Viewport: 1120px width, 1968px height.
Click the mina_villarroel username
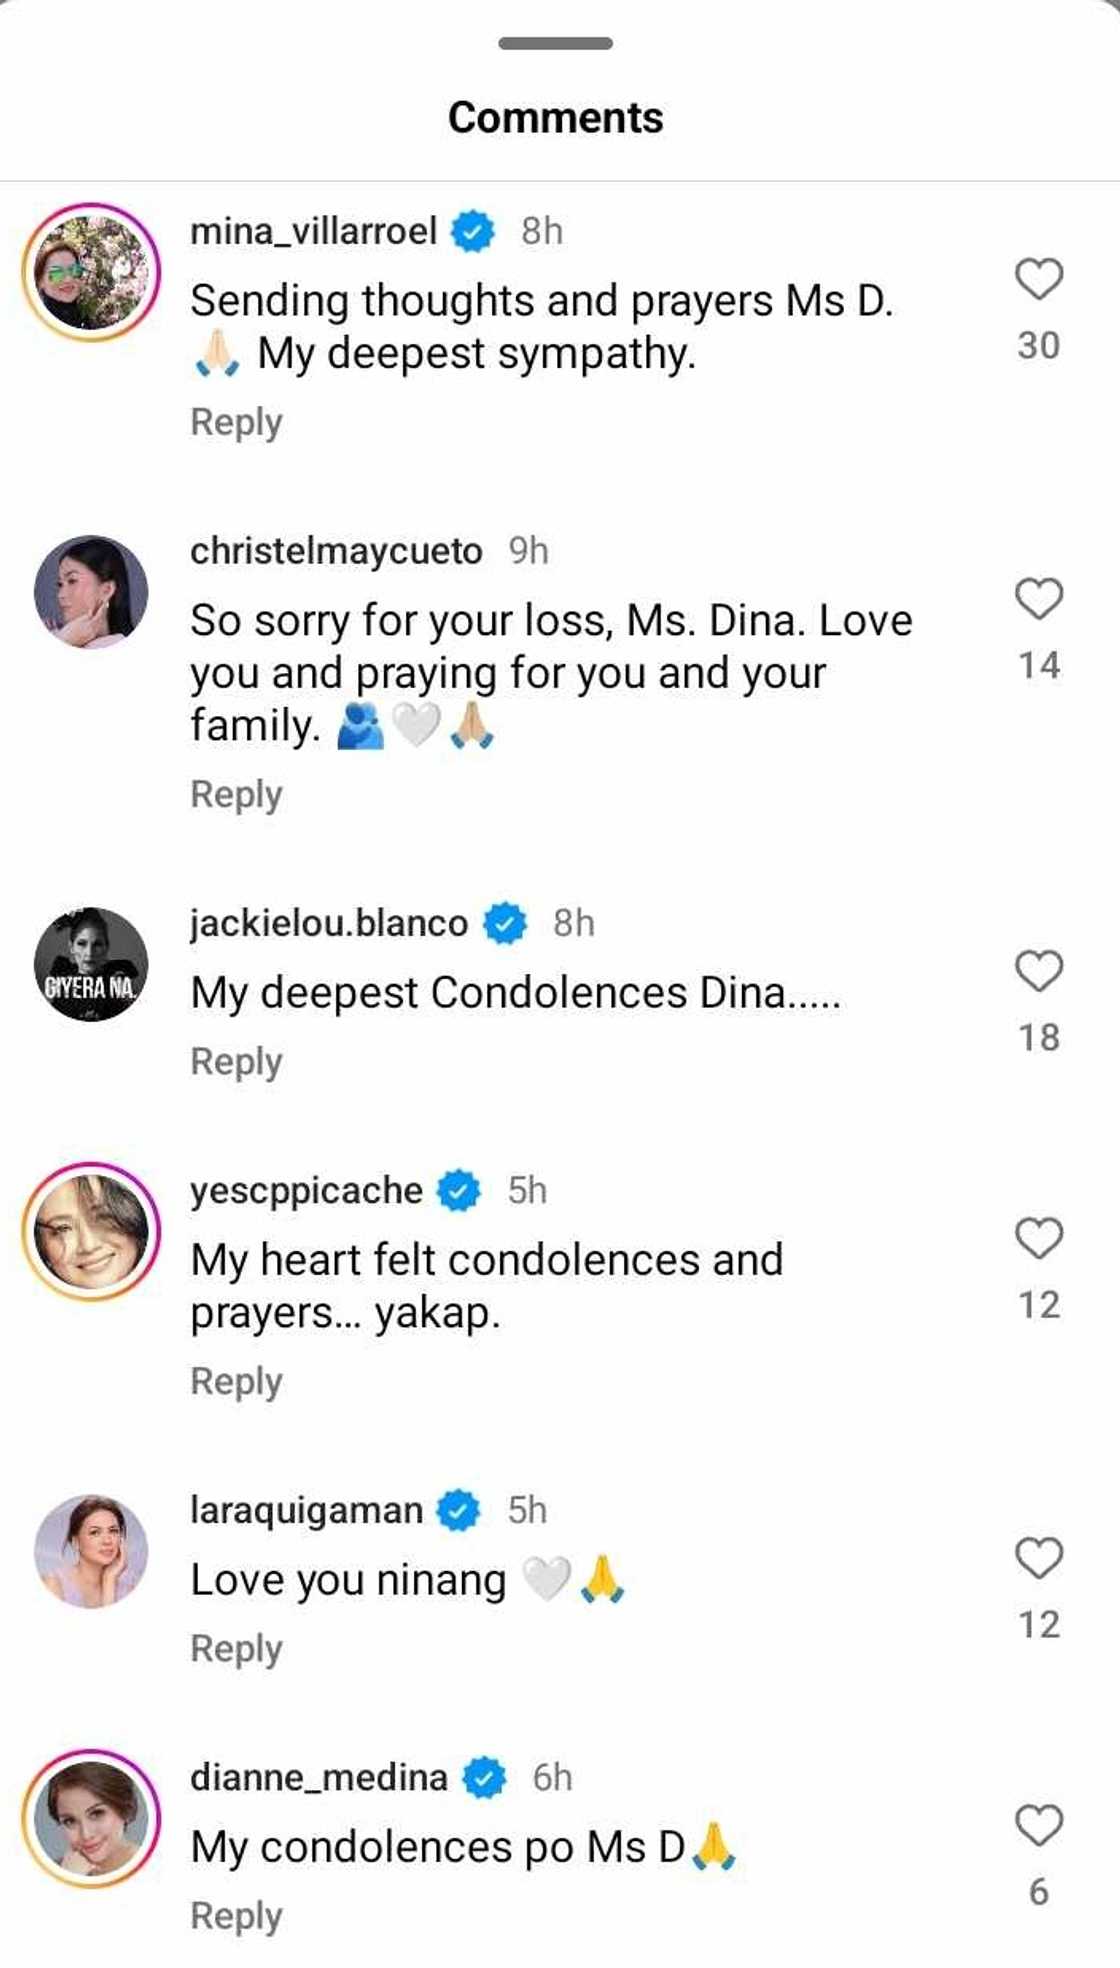tap(313, 231)
